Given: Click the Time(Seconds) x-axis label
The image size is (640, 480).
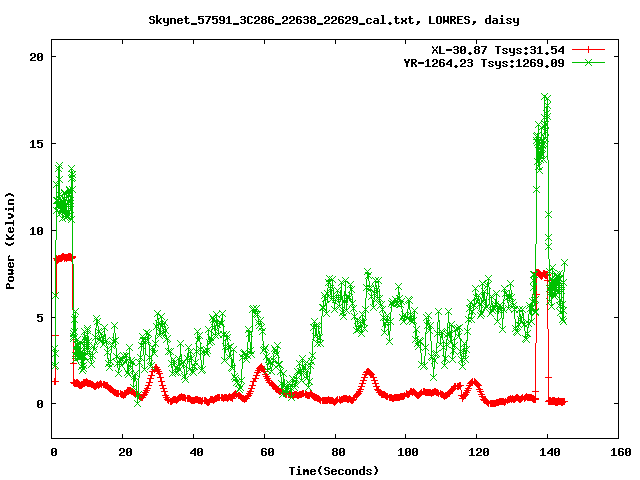Looking at the screenshot, I should click(334, 471).
